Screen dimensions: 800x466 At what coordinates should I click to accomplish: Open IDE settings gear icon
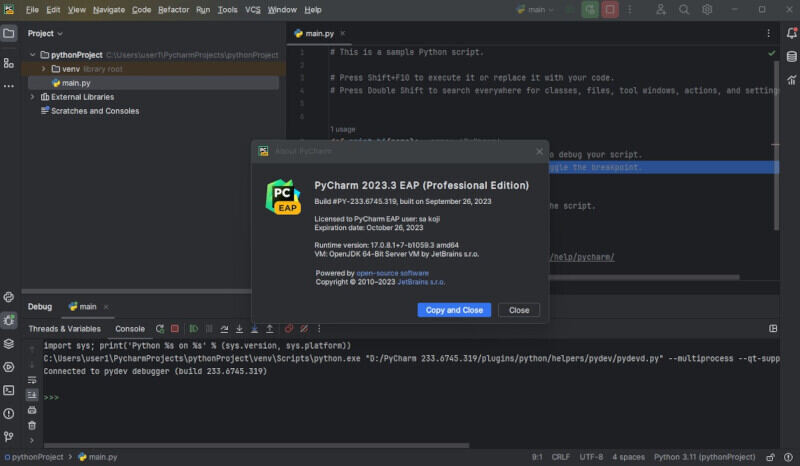pyautogui.click(x=707, y=10)
